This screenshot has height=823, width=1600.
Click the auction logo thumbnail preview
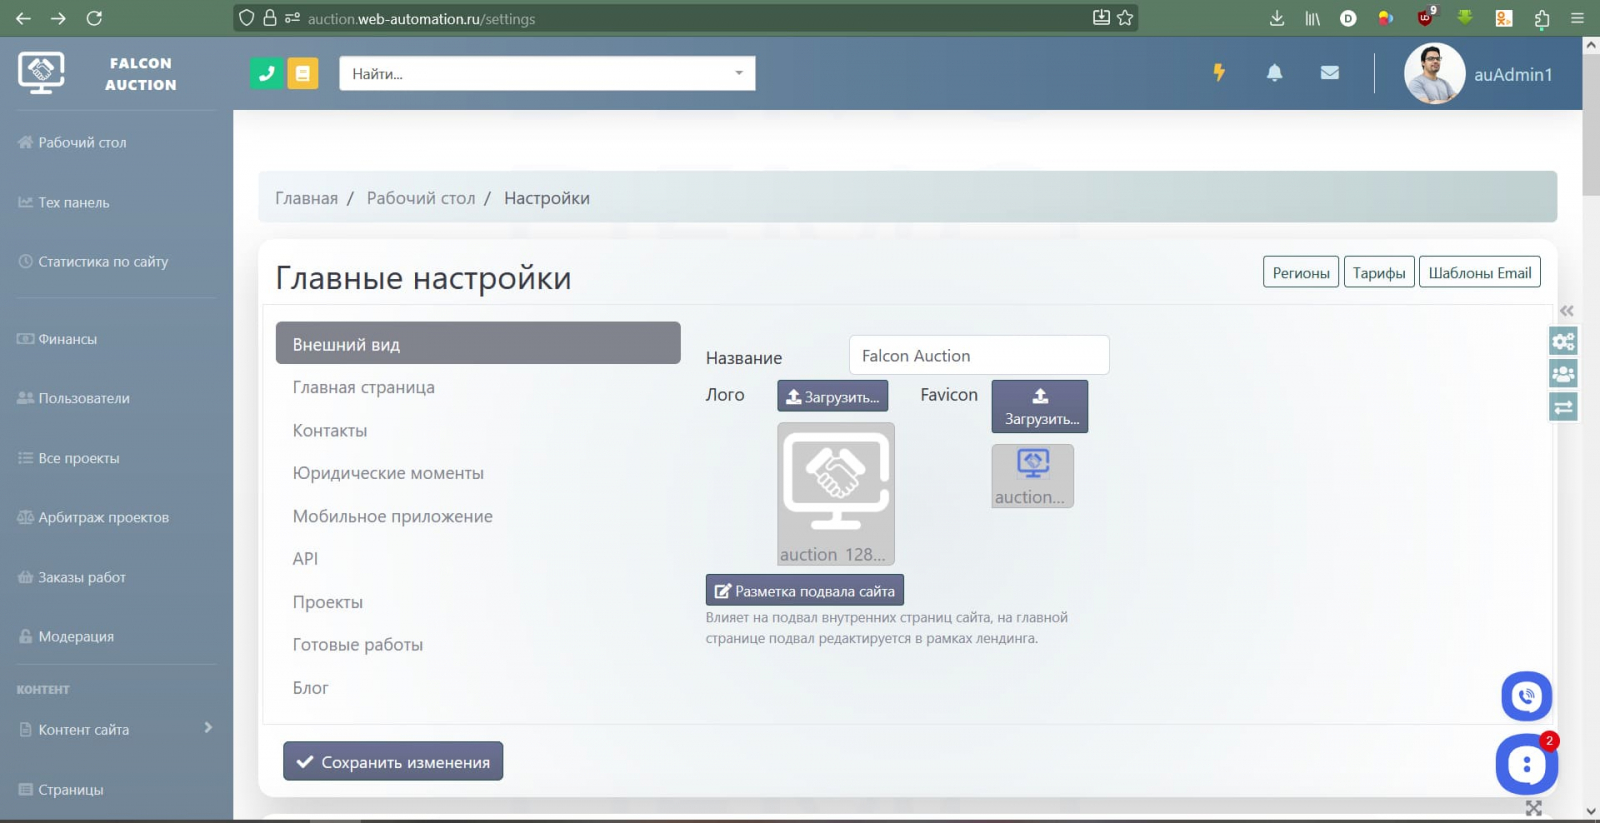pyautogui.click(x=836, y=492)
